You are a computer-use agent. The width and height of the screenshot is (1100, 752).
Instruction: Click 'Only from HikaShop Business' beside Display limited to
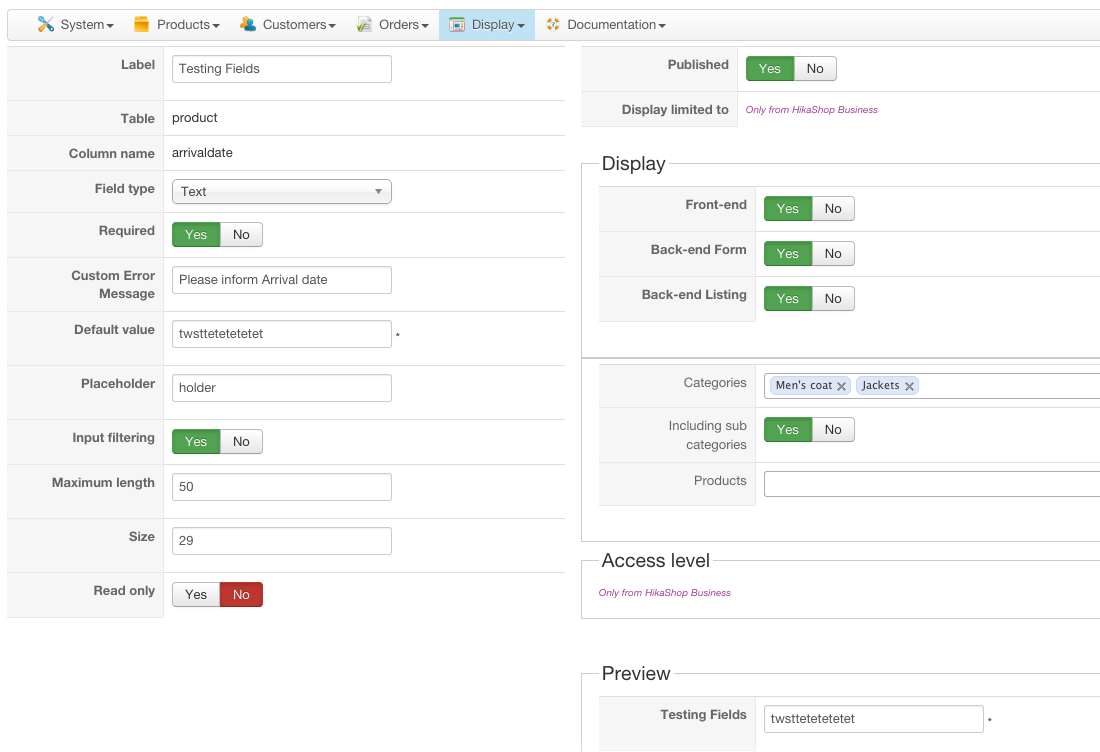pos(811,110)
